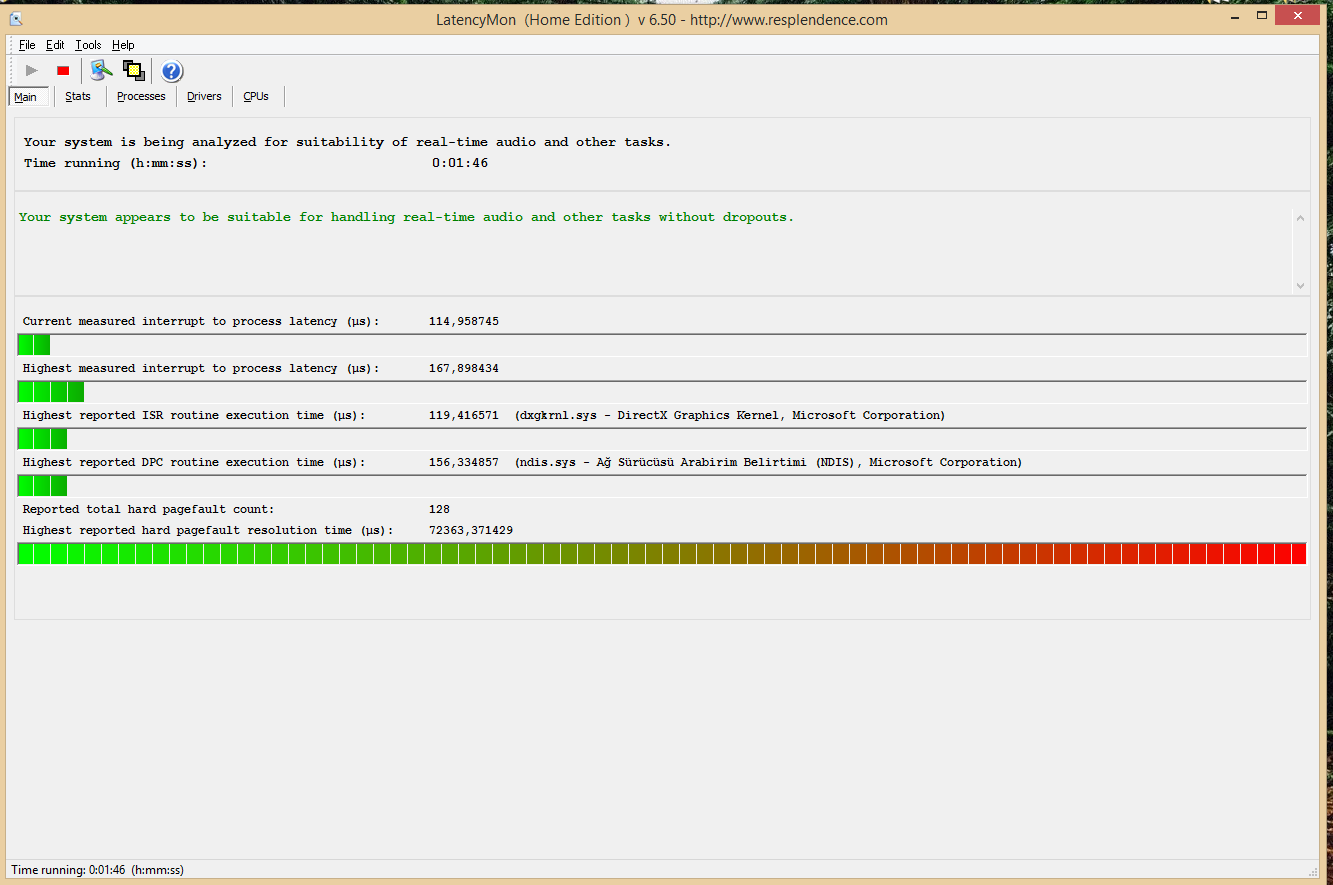Click the scroll down arrow of the message box

[1300, 285]
